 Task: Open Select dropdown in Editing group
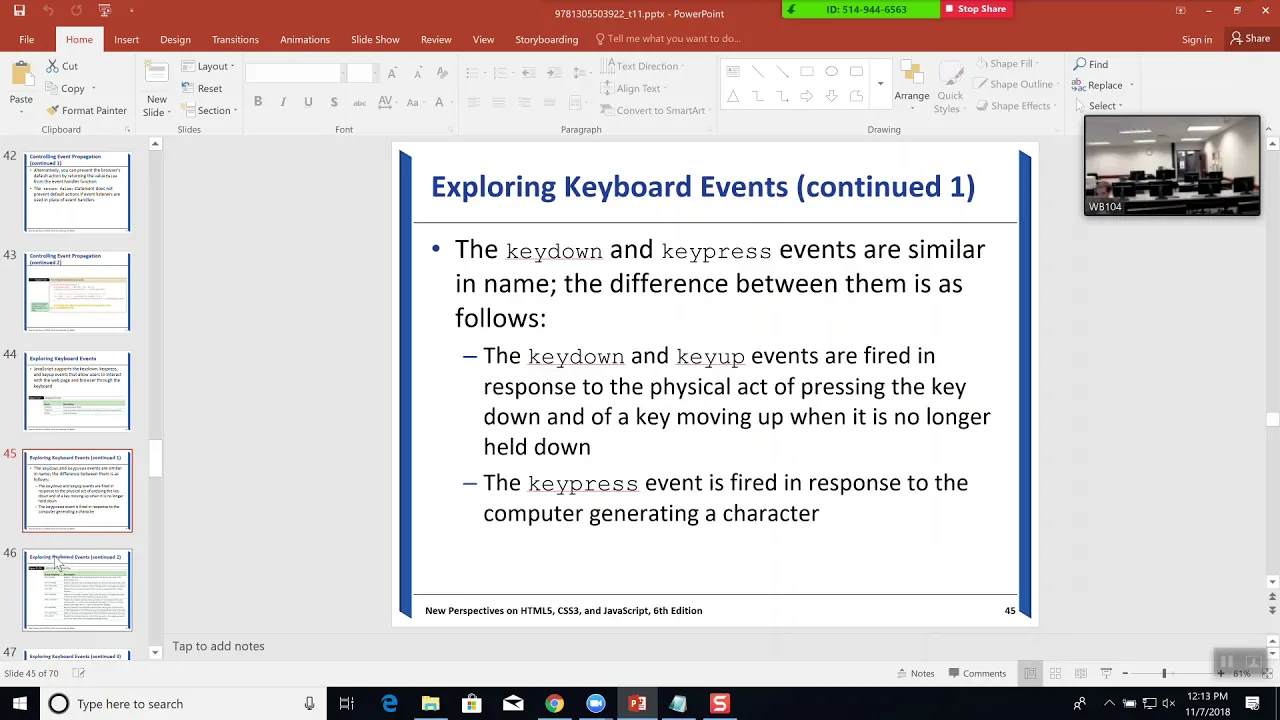point(1098,105)
